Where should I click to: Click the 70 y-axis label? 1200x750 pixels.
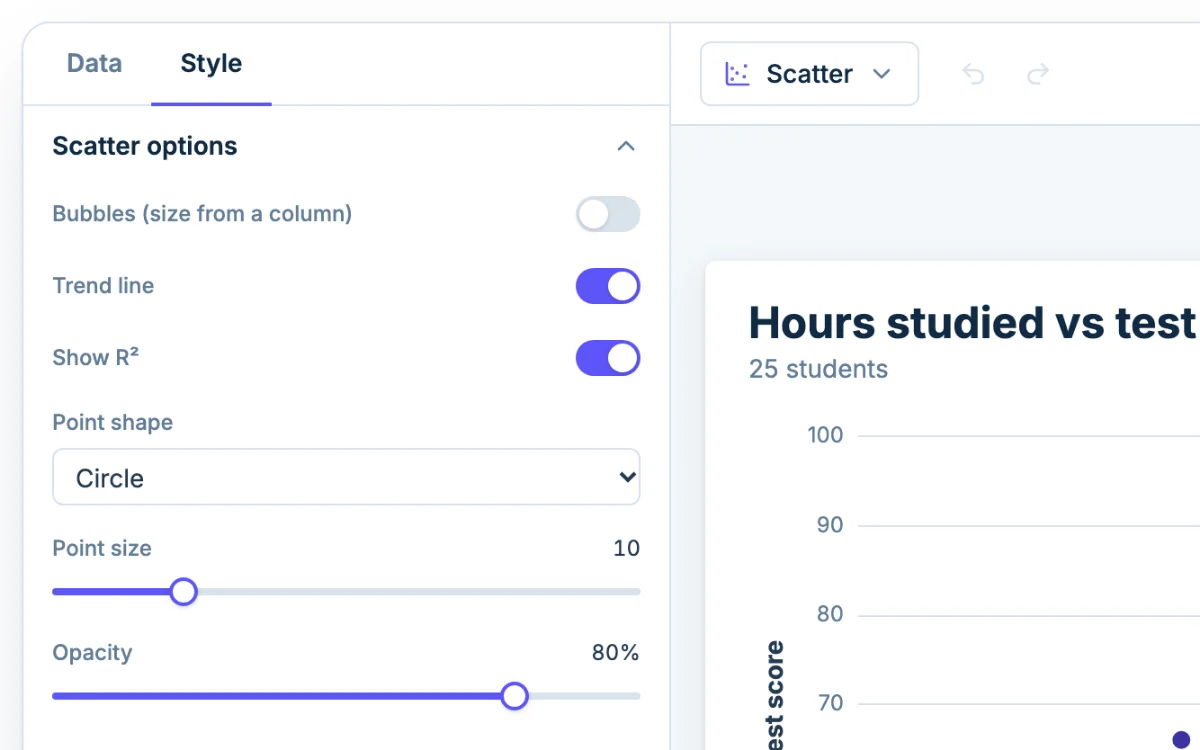coord(830,703)
